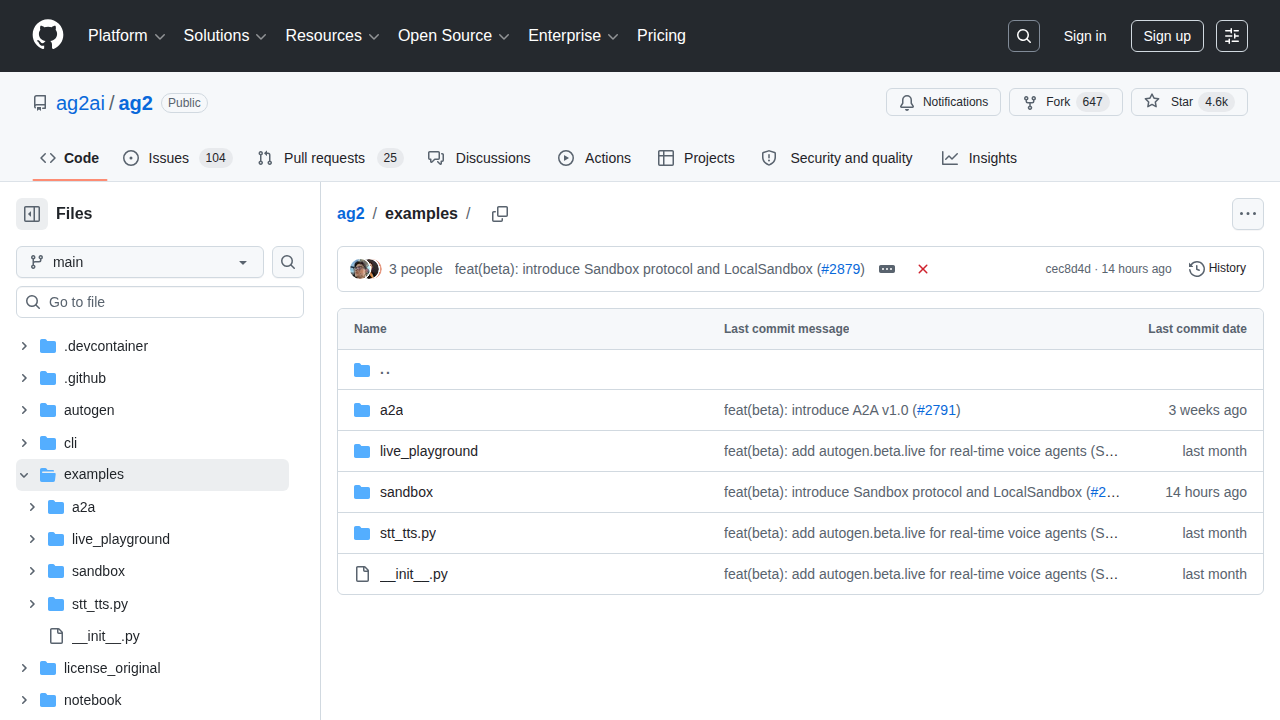This screenshot has height=720, width=1280.
Task: Open the GitHub homepage logo
Action: 48,36
